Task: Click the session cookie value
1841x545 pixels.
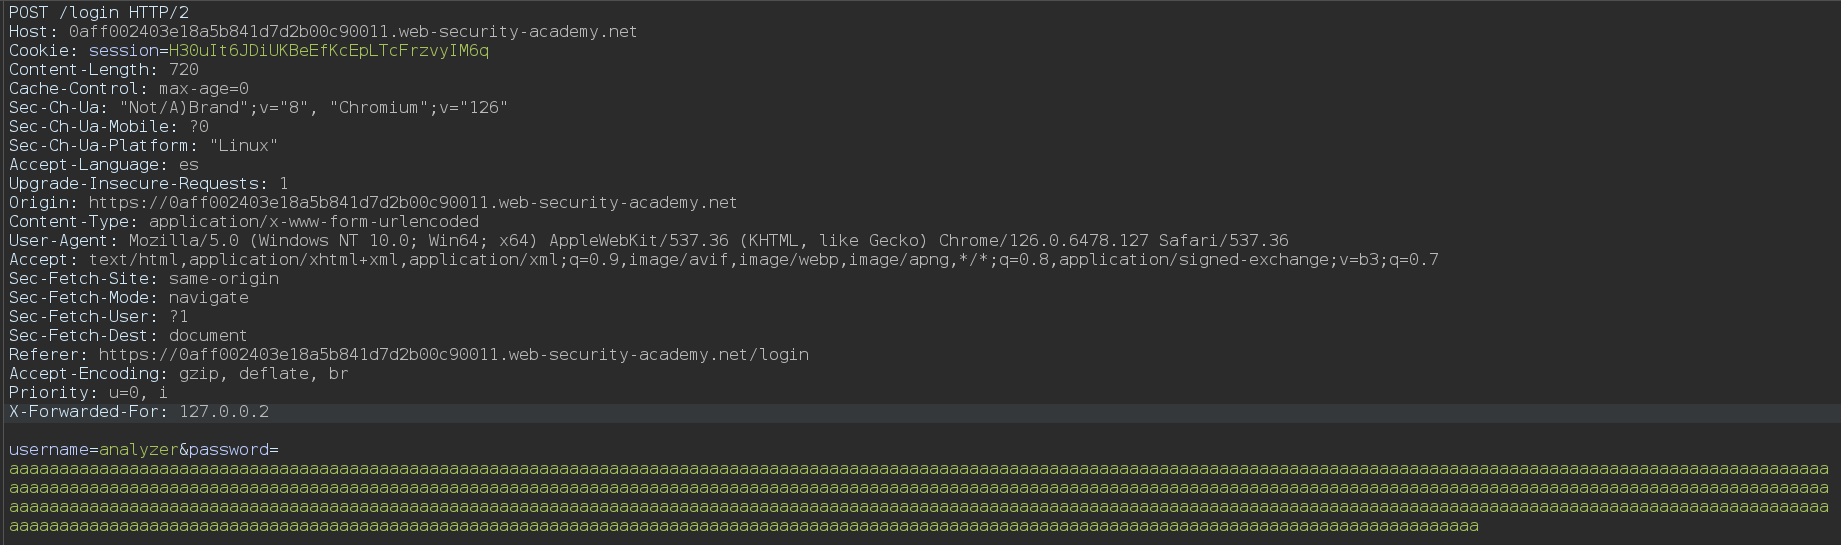Action: point(328,50)
